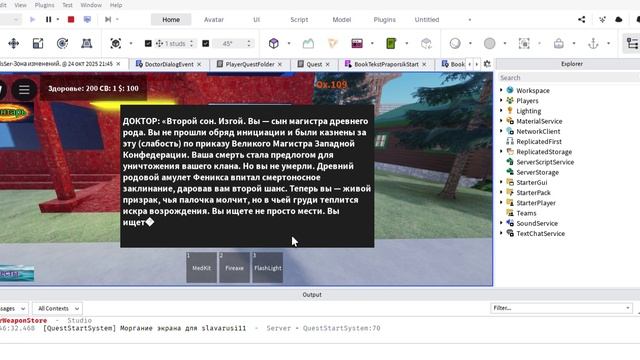Switch to the Model ribbon tab
Screen dimensions: 640x360
342,20
